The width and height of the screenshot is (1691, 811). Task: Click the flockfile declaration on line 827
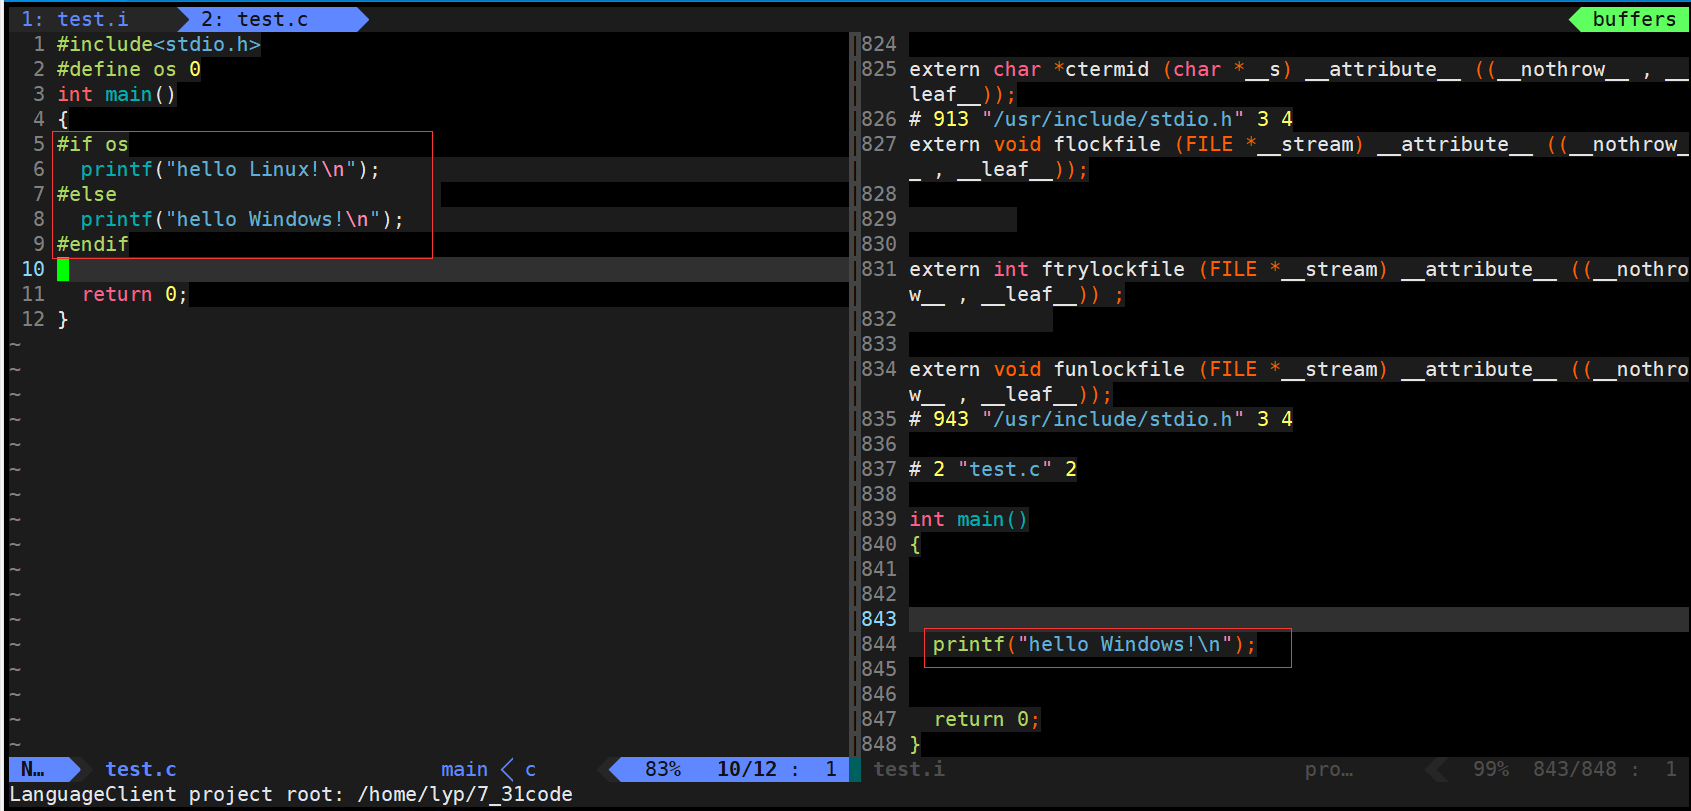pyautogui.click(x=1298, y=156)
